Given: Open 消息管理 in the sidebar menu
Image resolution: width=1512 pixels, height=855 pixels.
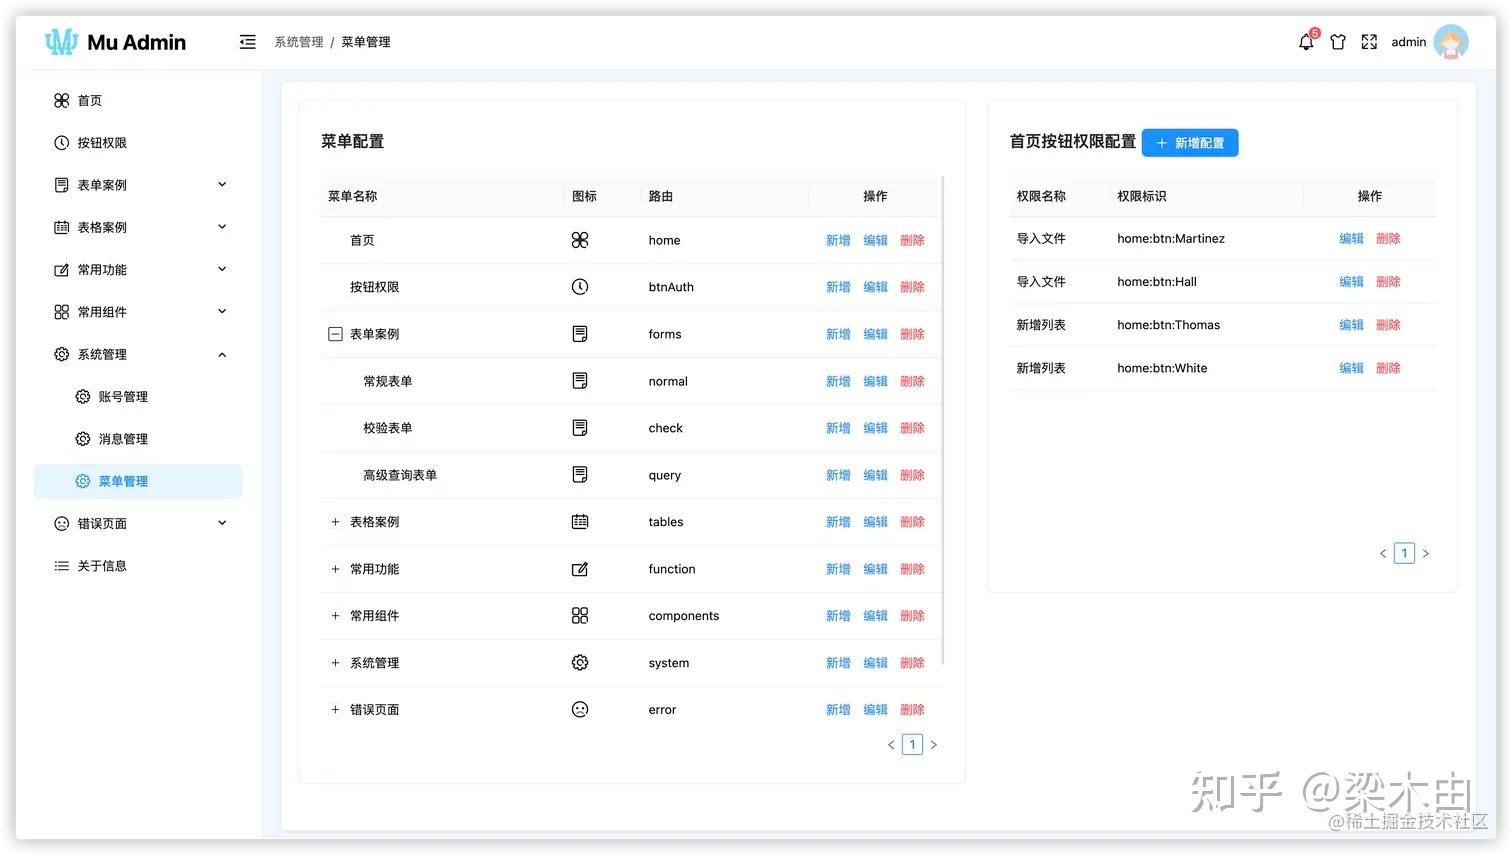Looking at the screenshot, I should point(124,438).
